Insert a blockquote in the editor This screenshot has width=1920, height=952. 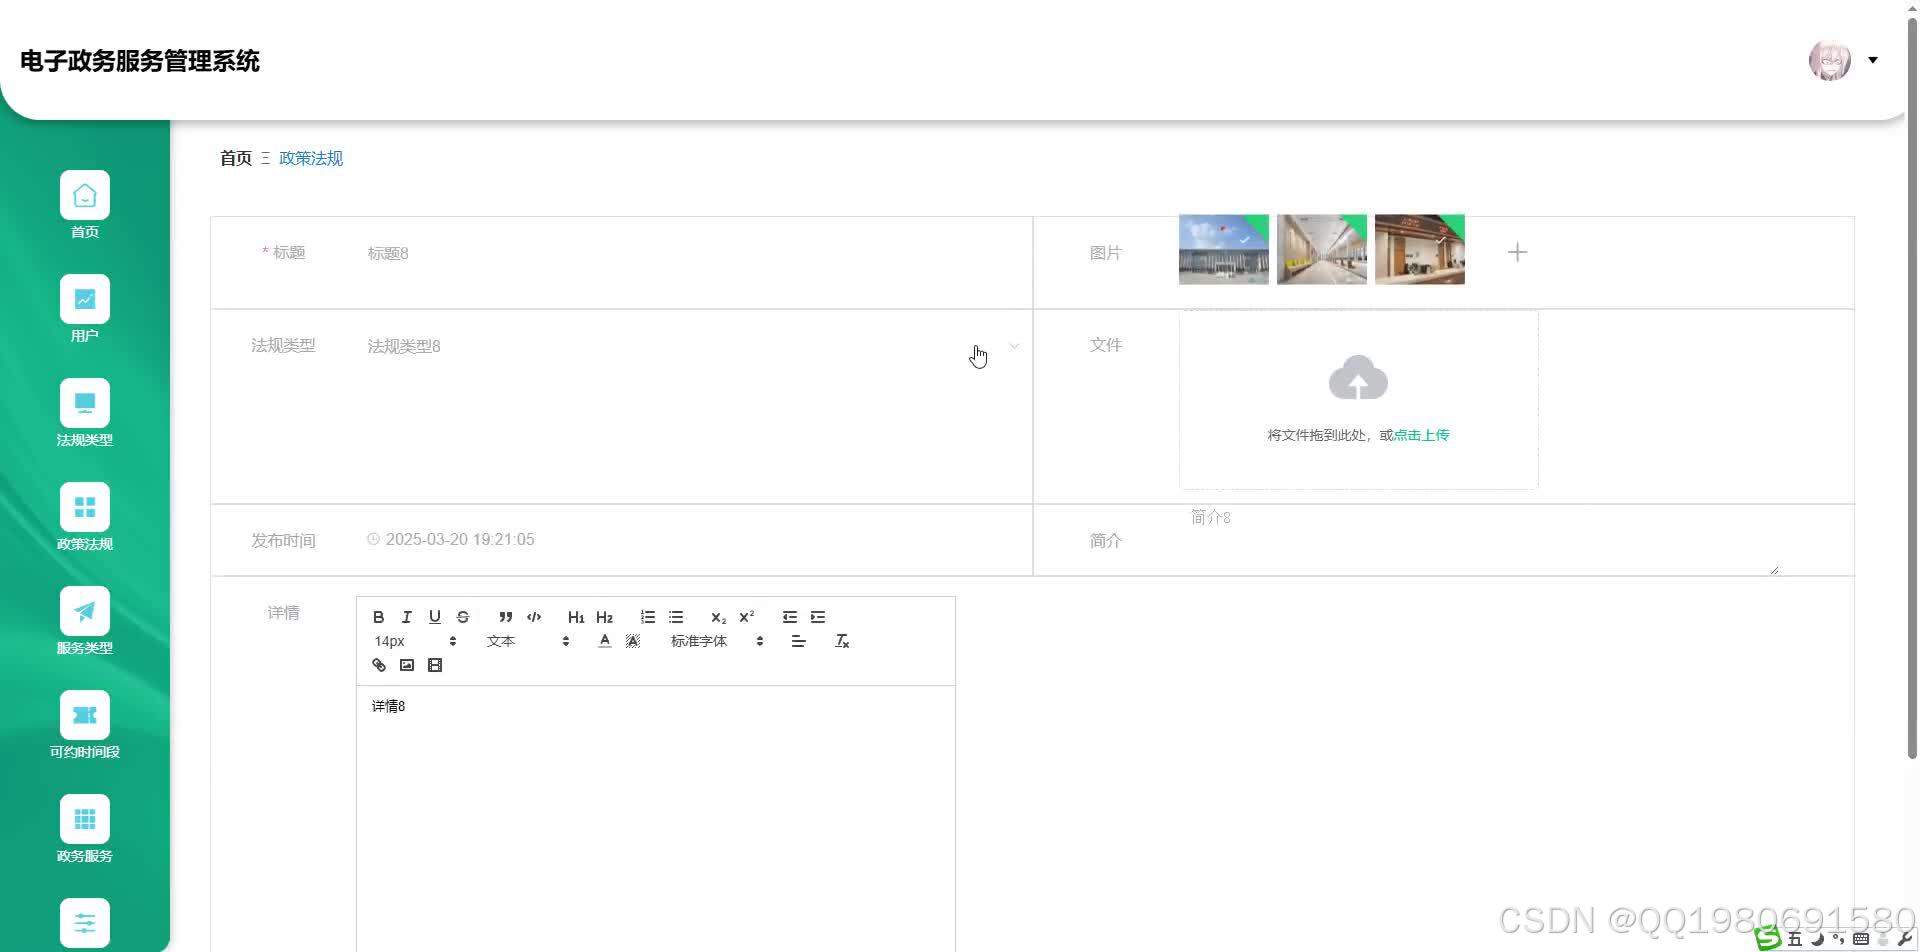click(506, 617)
